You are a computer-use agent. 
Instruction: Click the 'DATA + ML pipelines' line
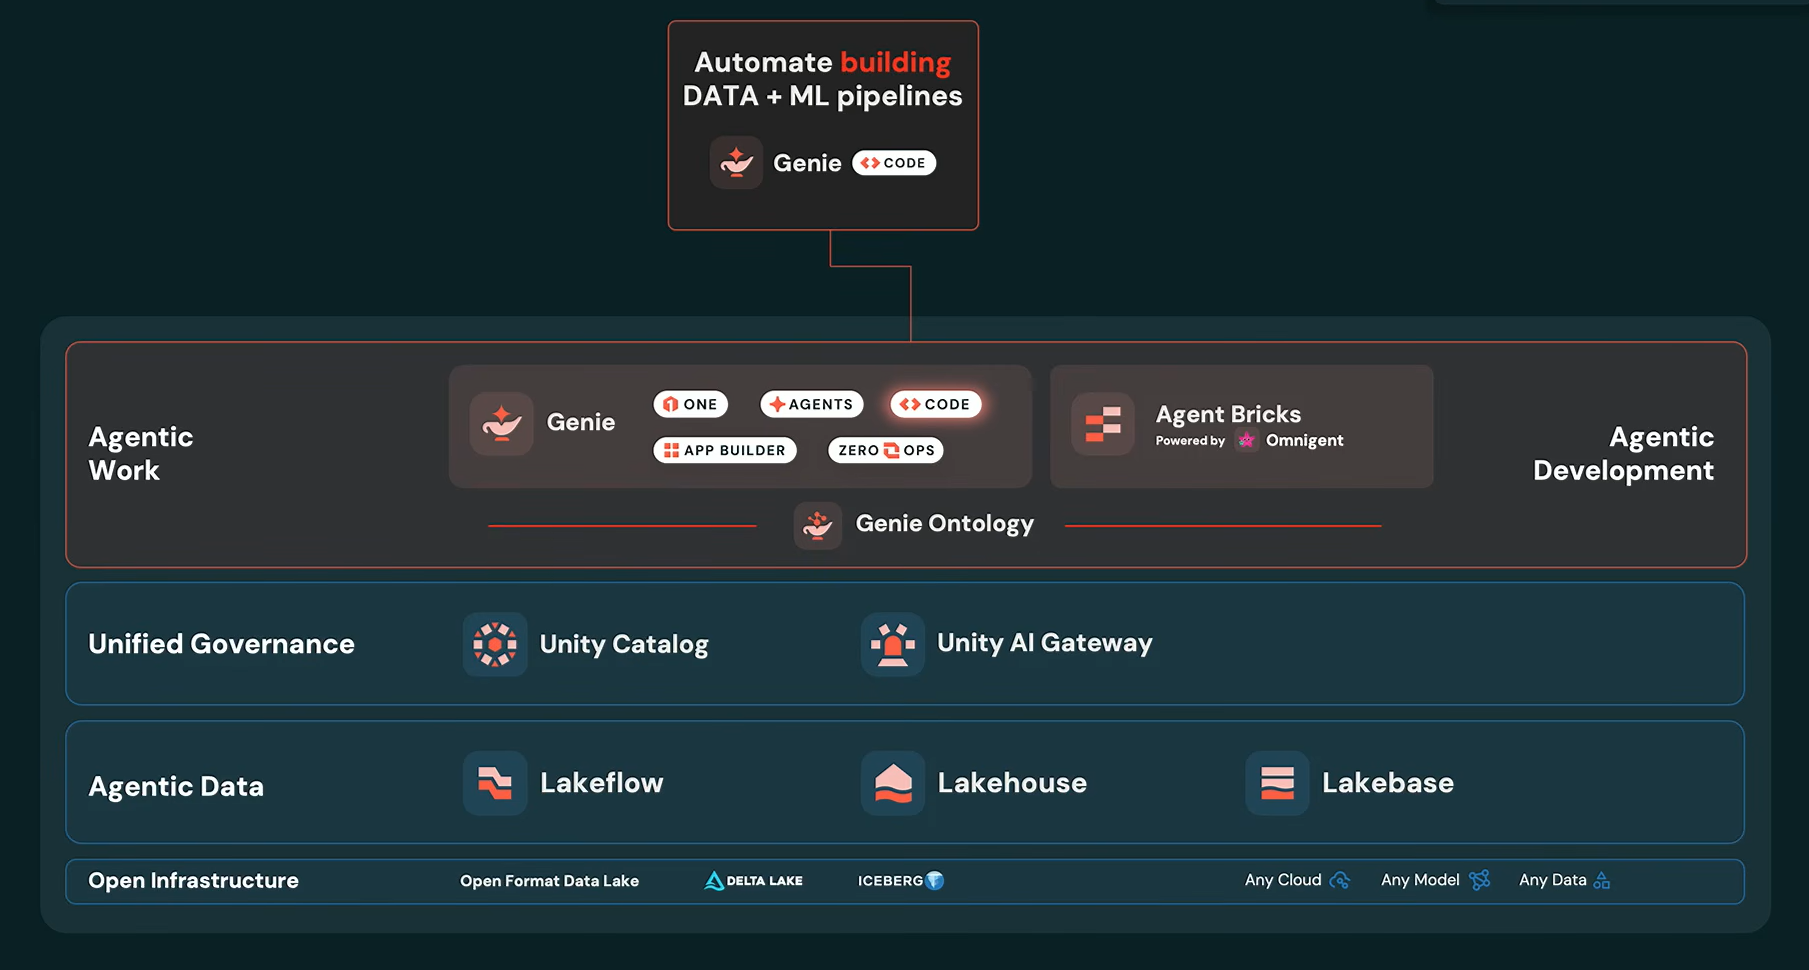click(x=822, y=96)
